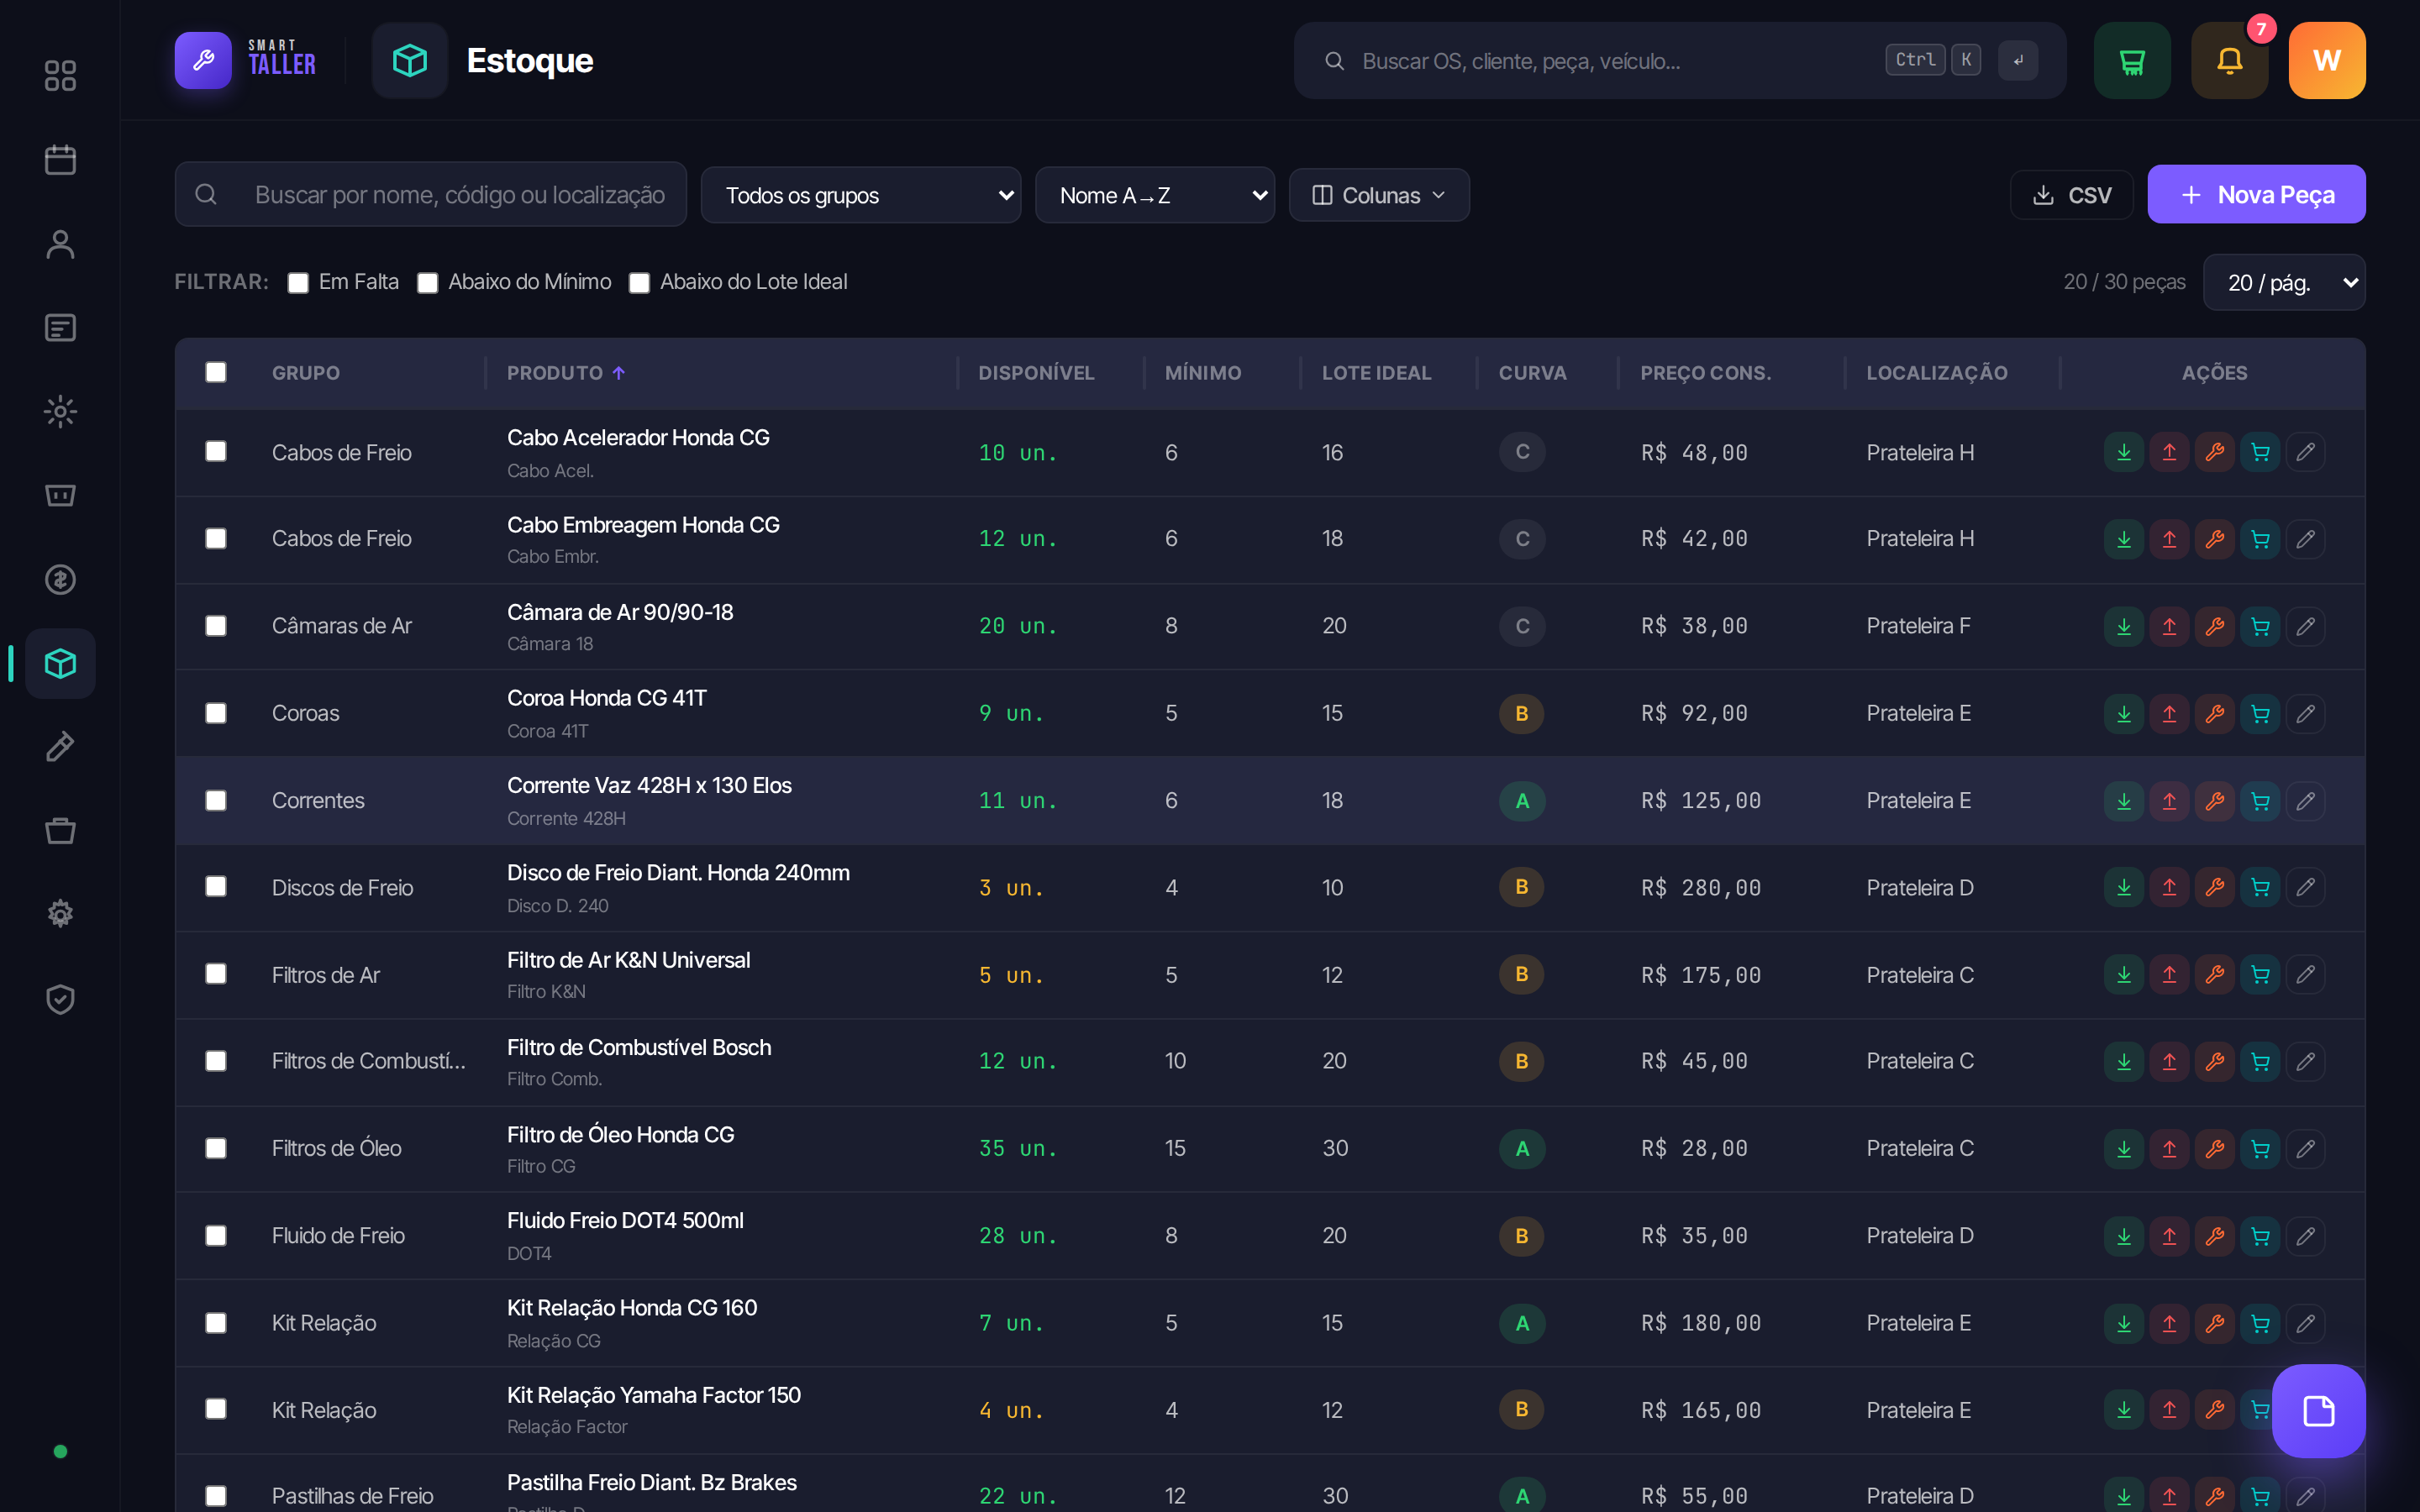Click the green stock-in arrow for Cabo Acelerador Honda CG
2420x1512 pixels.
[2123, 452]
